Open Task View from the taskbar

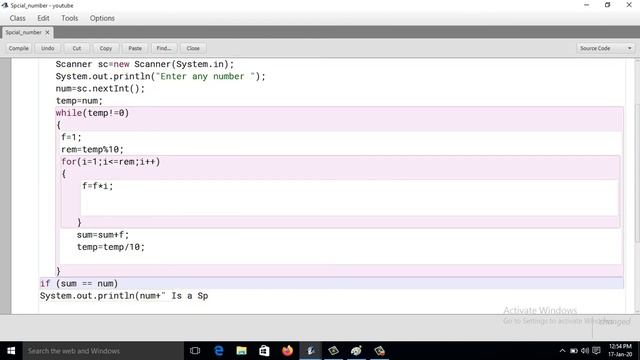pyautogui.click(x=195, y=351)
